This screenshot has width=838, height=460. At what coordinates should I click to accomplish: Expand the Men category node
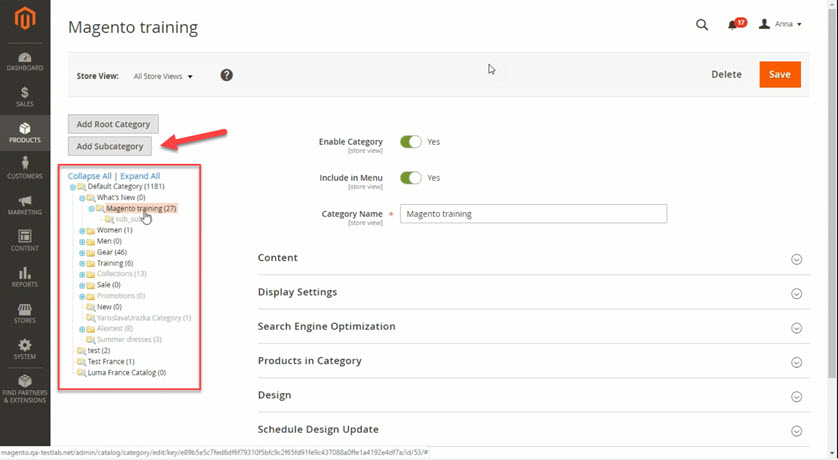82,242
